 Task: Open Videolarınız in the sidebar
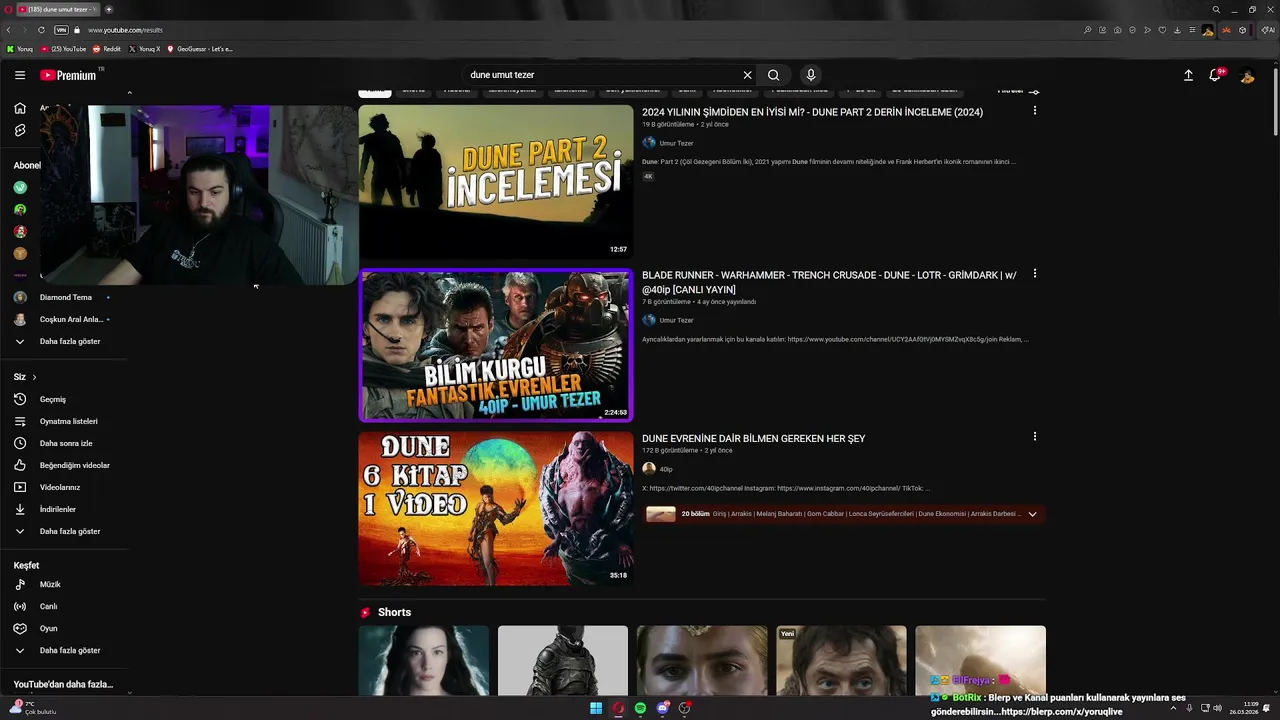point(60,487)
